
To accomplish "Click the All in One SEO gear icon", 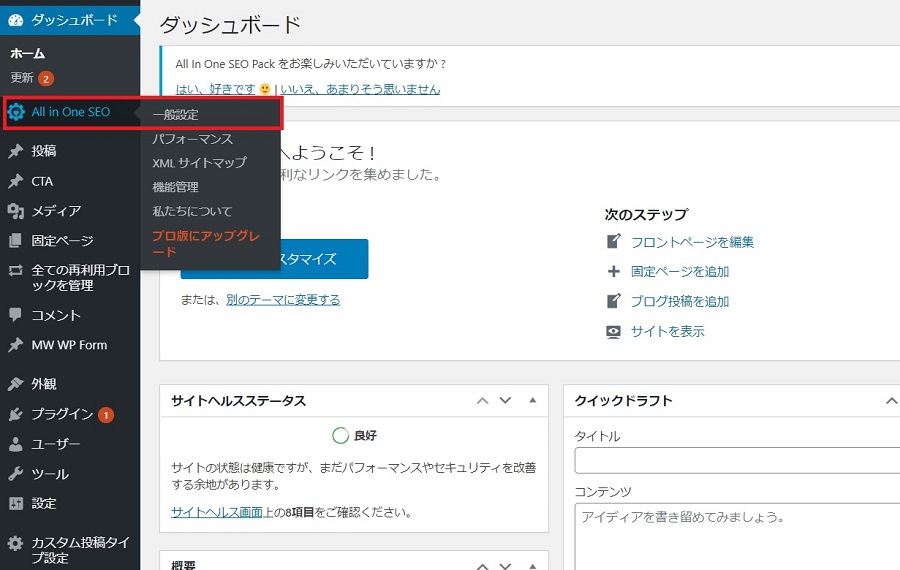I will click(x=16, y=112).
